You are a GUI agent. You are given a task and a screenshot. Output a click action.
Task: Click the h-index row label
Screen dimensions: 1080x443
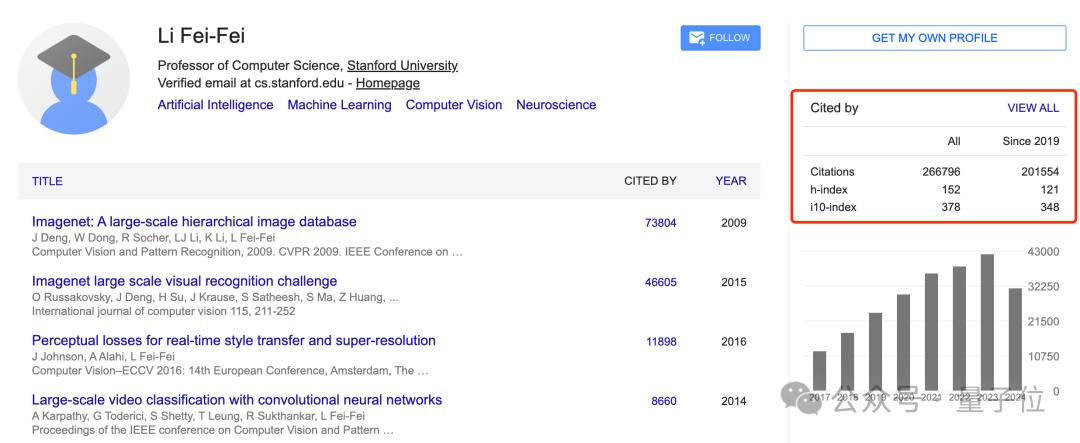(829, 189)
